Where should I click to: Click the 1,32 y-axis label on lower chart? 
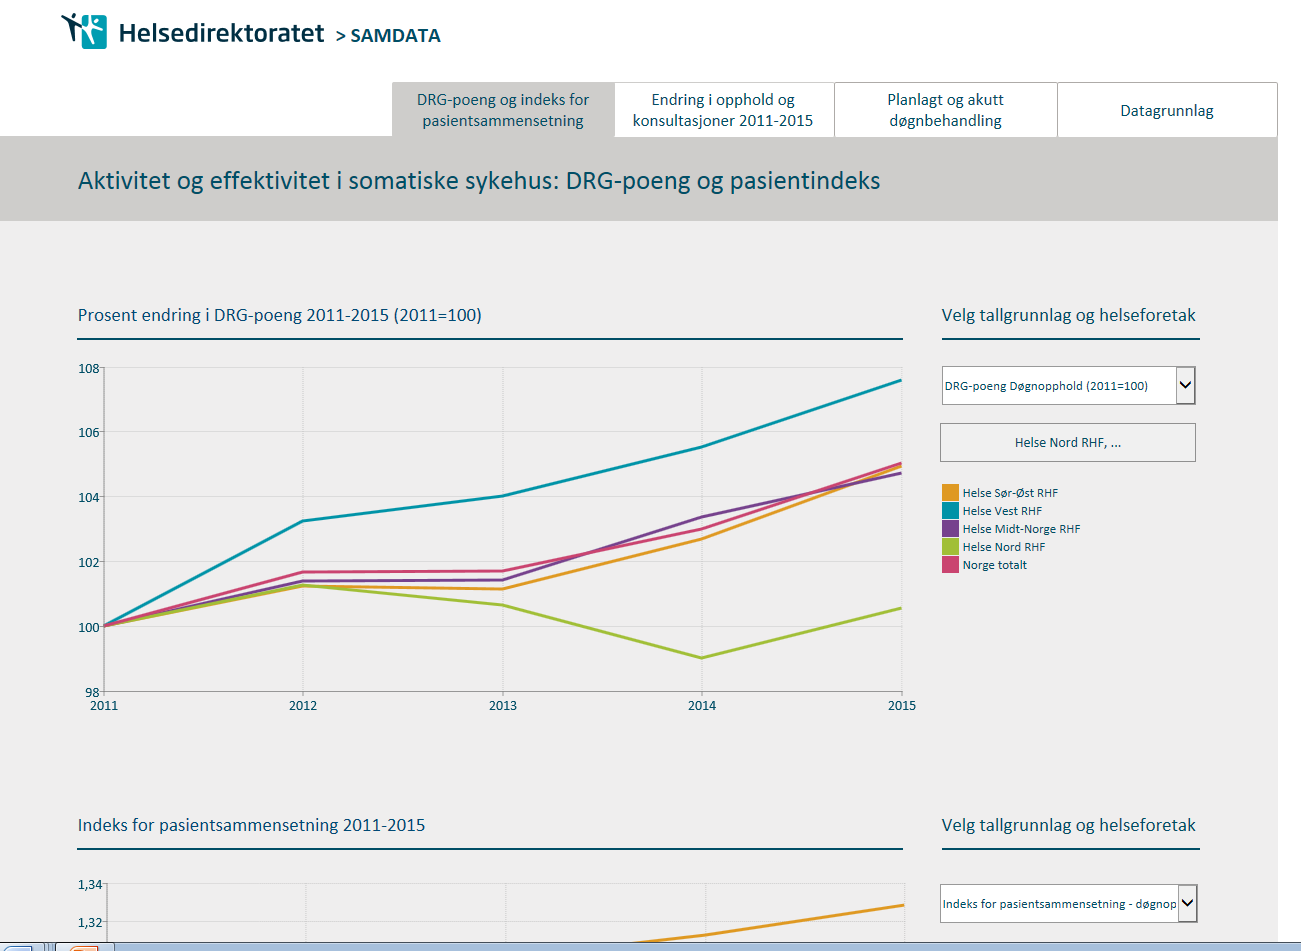(x=90, y=922)
